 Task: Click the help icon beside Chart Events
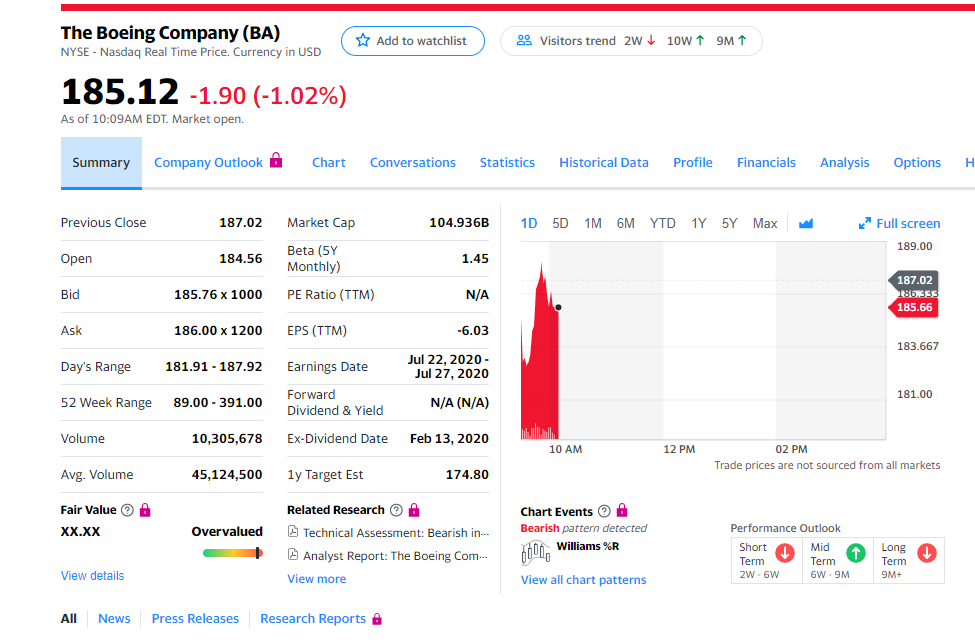[604, 511]
